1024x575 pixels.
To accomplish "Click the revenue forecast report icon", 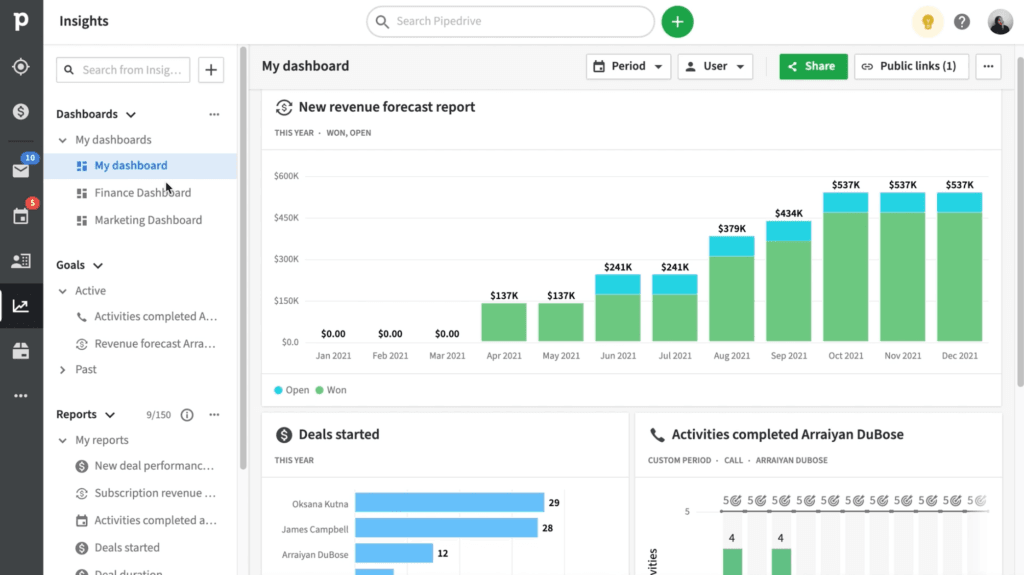I will (283, 107).
